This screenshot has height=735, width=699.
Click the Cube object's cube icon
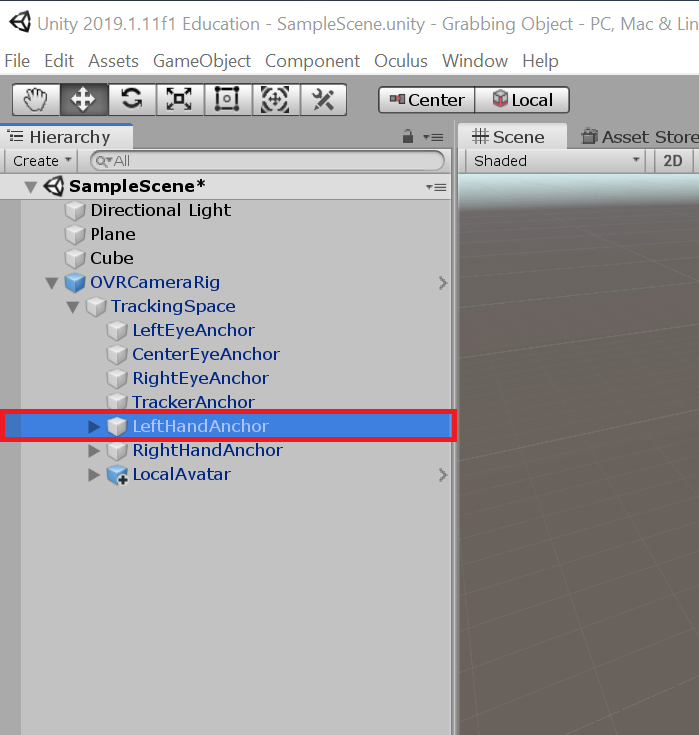pyautogui.click(x=75, y=259)
